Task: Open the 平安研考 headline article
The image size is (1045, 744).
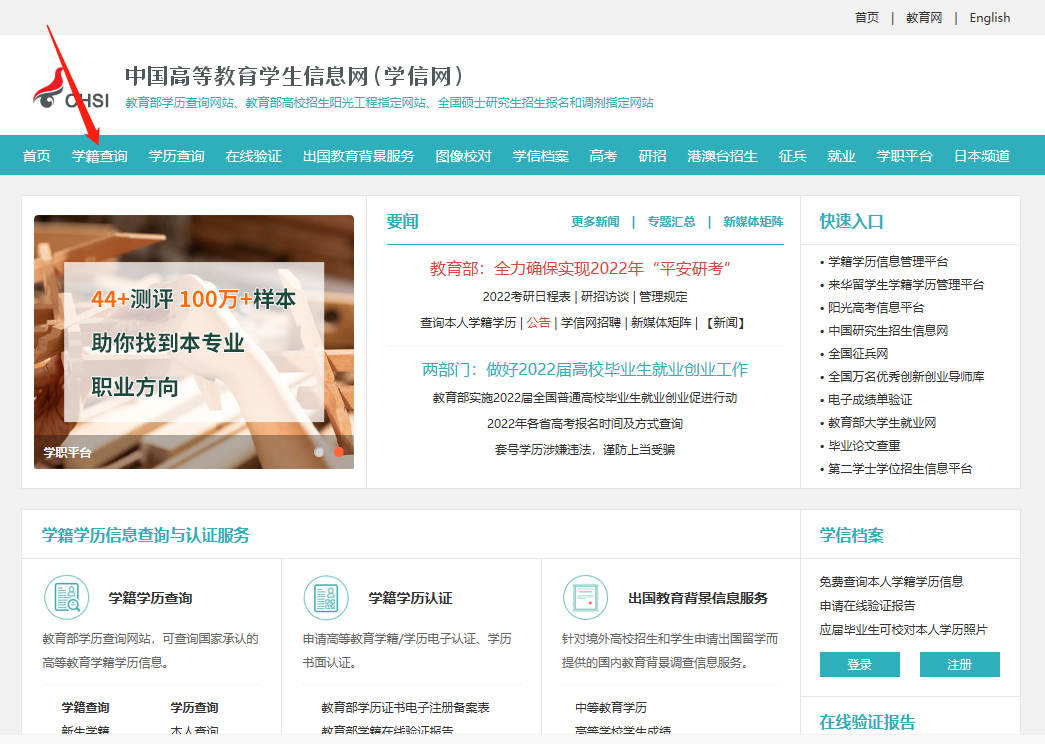Action: [580, 268]
